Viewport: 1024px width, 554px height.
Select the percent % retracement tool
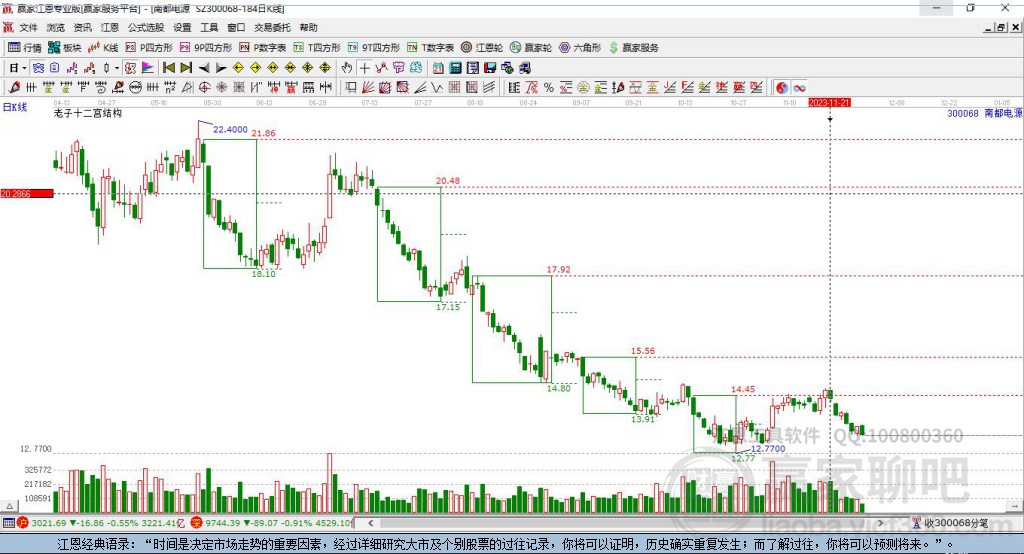click(x=549, y=88)
